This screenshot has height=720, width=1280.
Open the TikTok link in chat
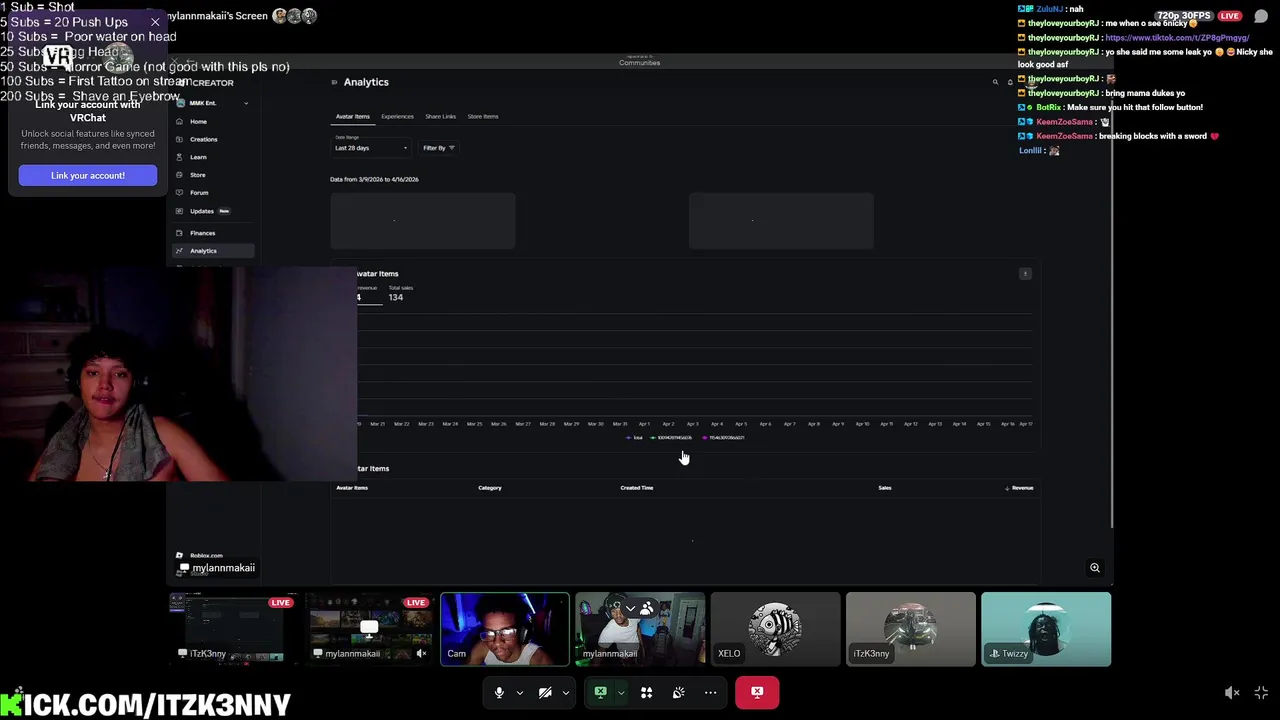[1177, 37]
